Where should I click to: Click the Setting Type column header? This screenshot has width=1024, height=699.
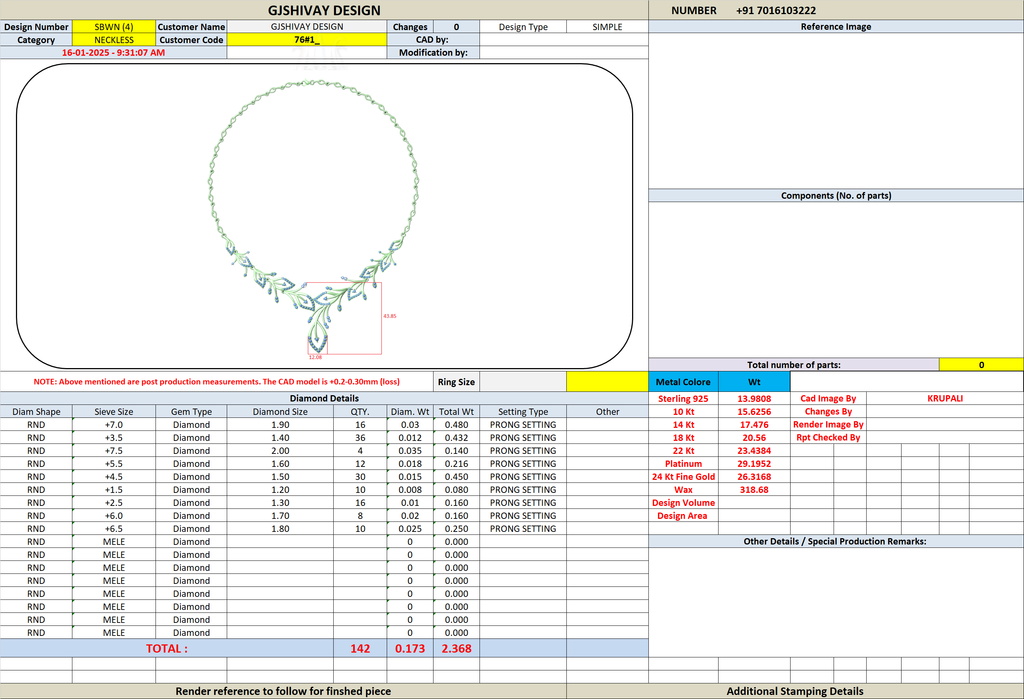(523, 412)
